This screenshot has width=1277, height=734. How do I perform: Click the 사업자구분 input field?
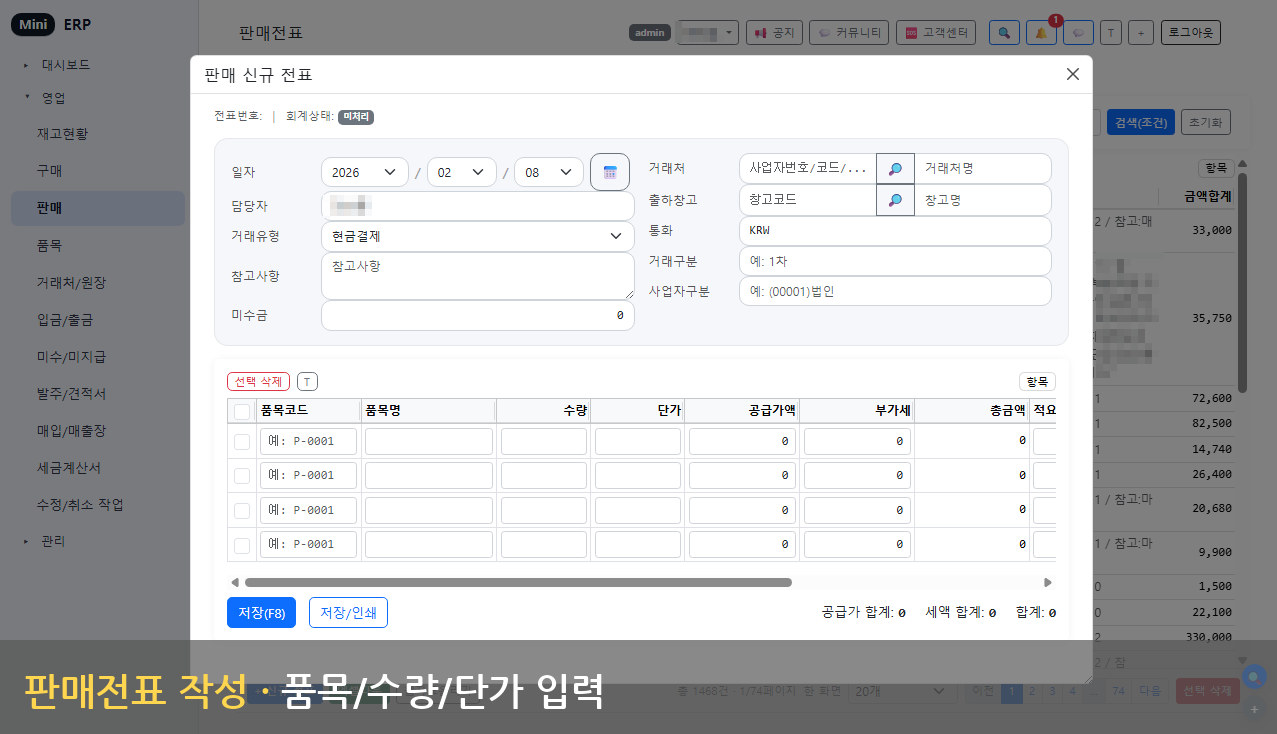coord(895,291)
